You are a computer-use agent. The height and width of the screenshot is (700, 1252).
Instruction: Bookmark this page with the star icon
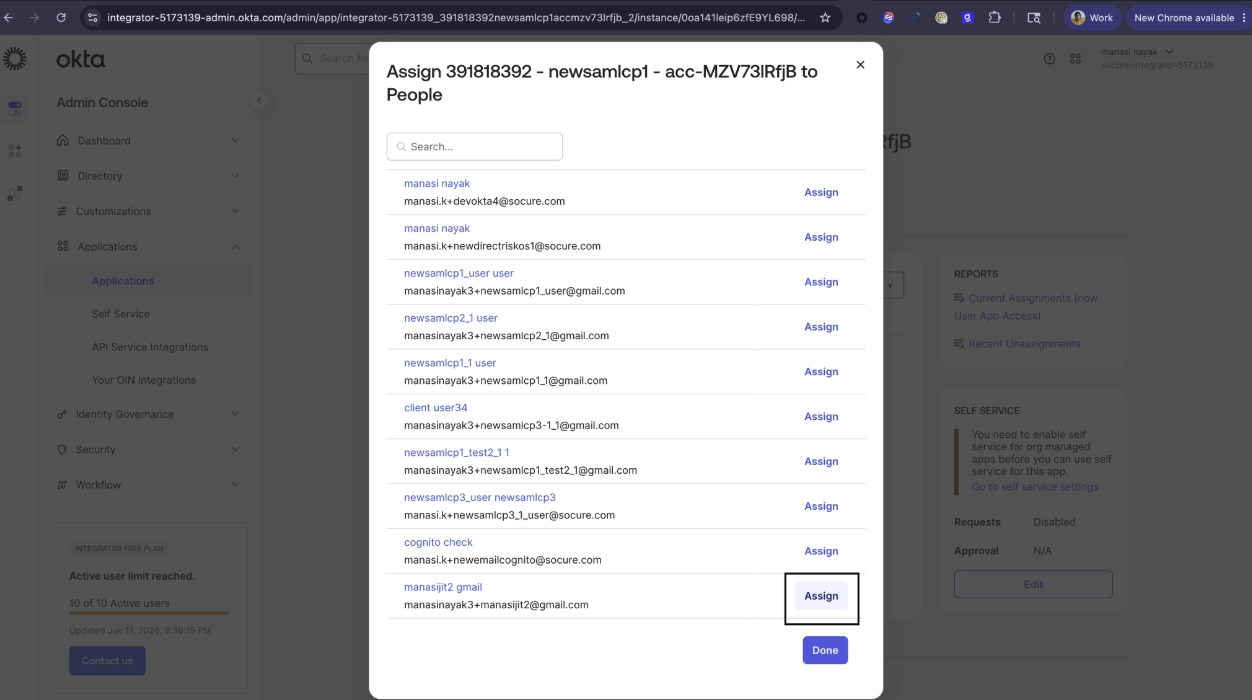pyautogui.click(x=825, y=17)
